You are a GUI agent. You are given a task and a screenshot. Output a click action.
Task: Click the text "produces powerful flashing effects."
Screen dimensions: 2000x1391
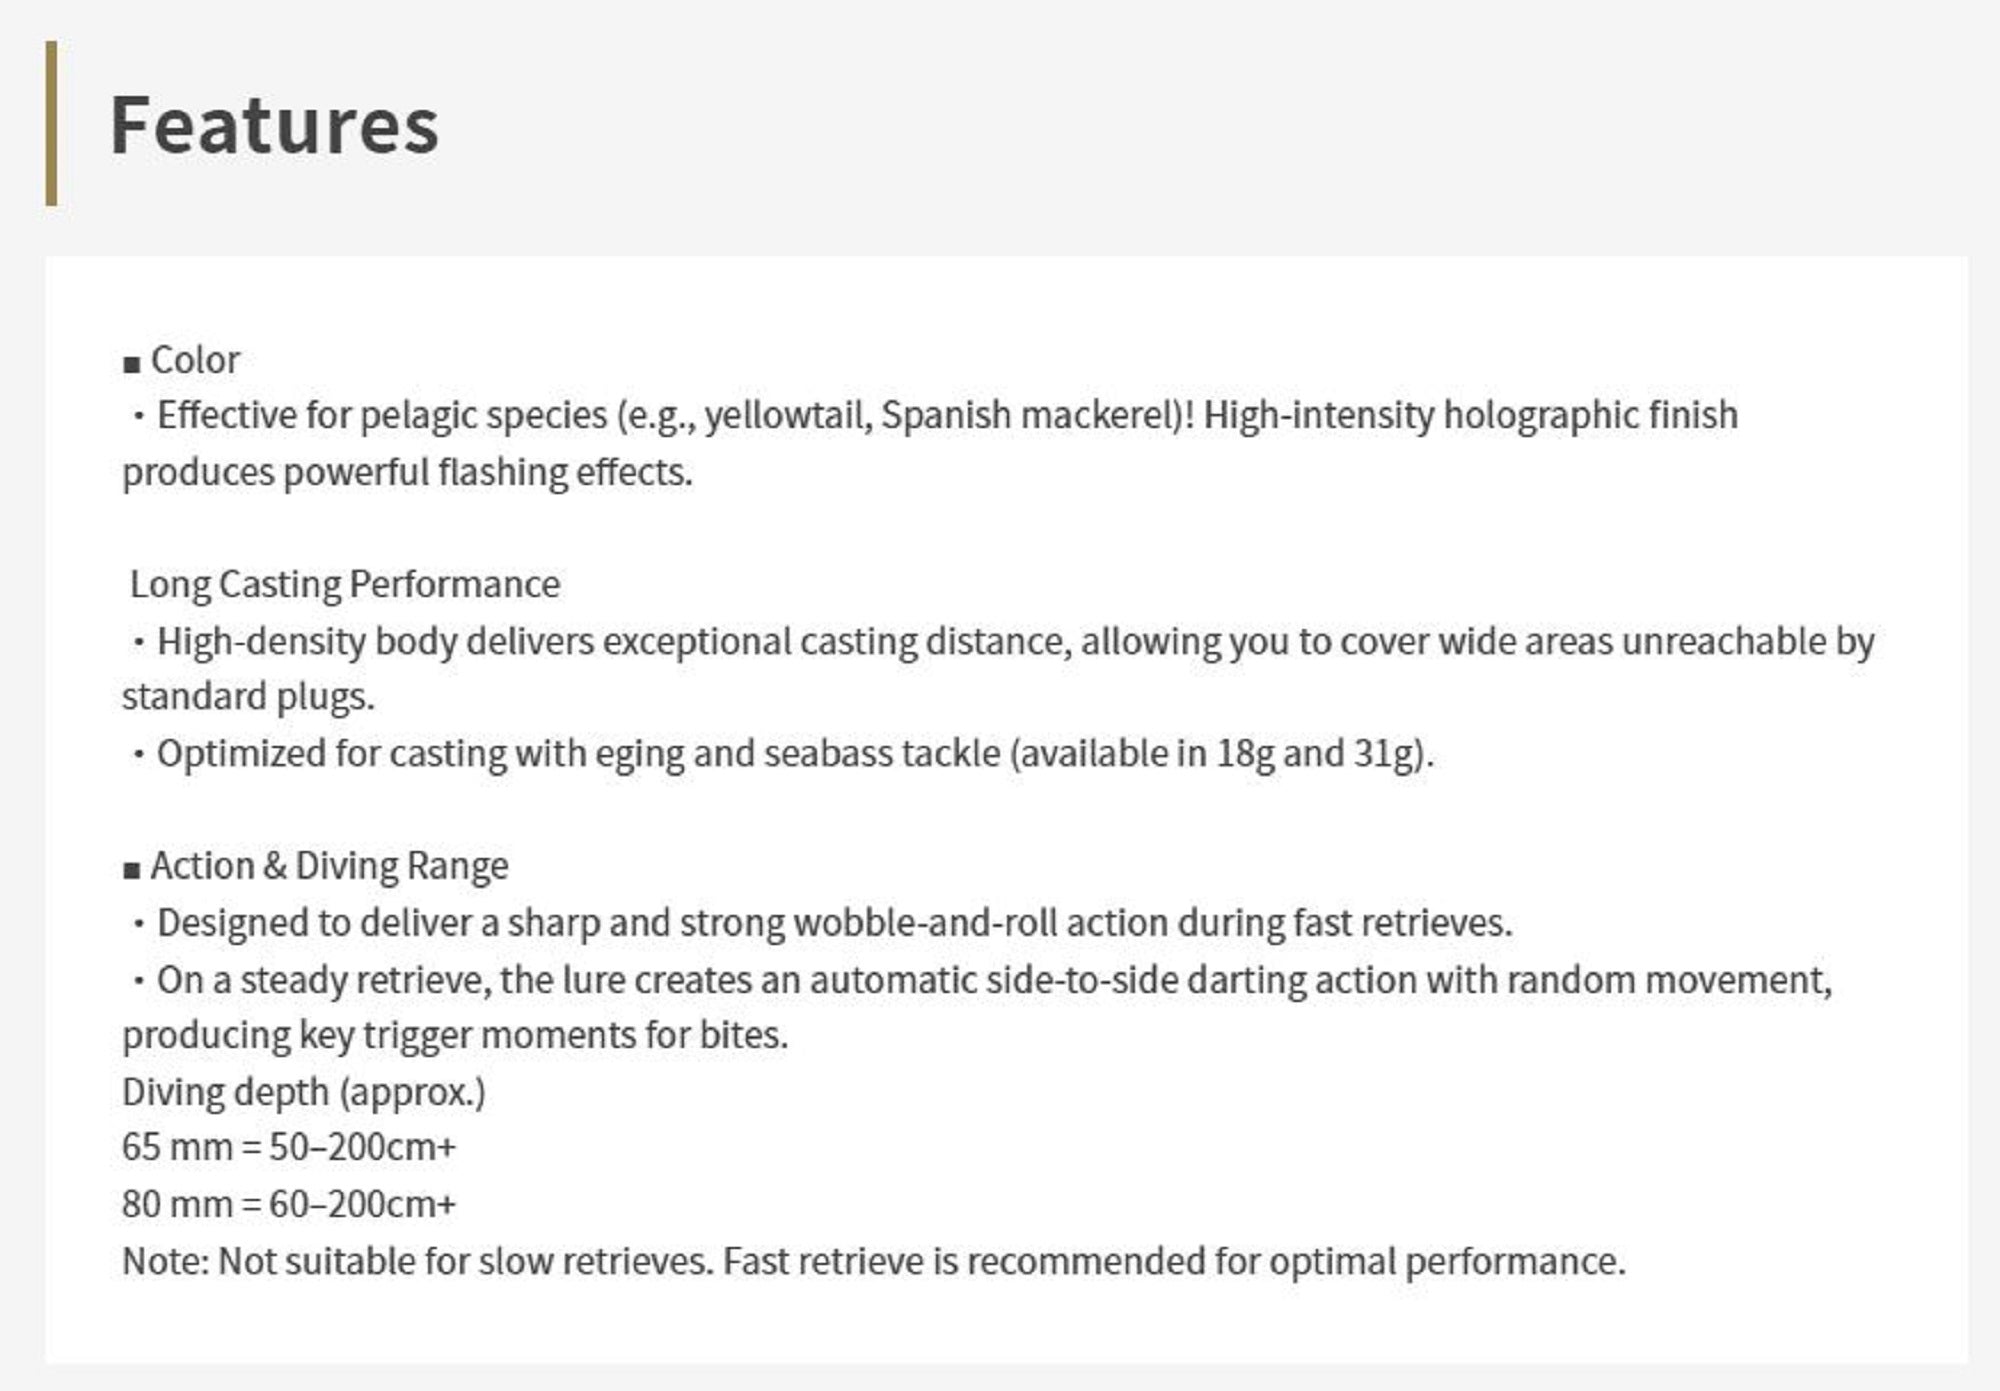pyautogui.click(x=407, y=472)
